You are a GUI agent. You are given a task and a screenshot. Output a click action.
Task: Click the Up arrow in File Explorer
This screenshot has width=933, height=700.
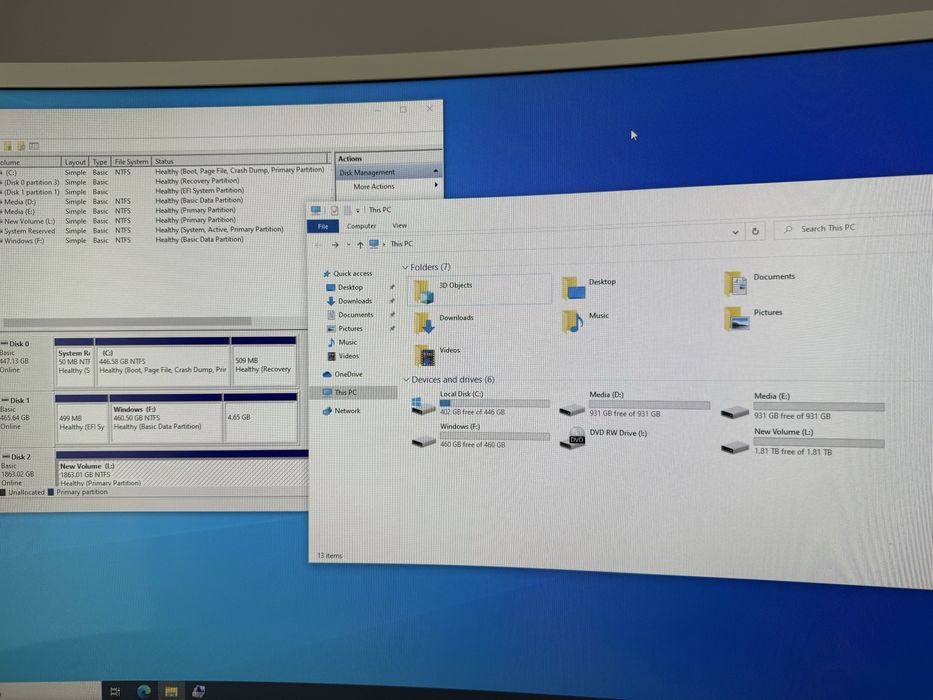(x=360, y=244)
